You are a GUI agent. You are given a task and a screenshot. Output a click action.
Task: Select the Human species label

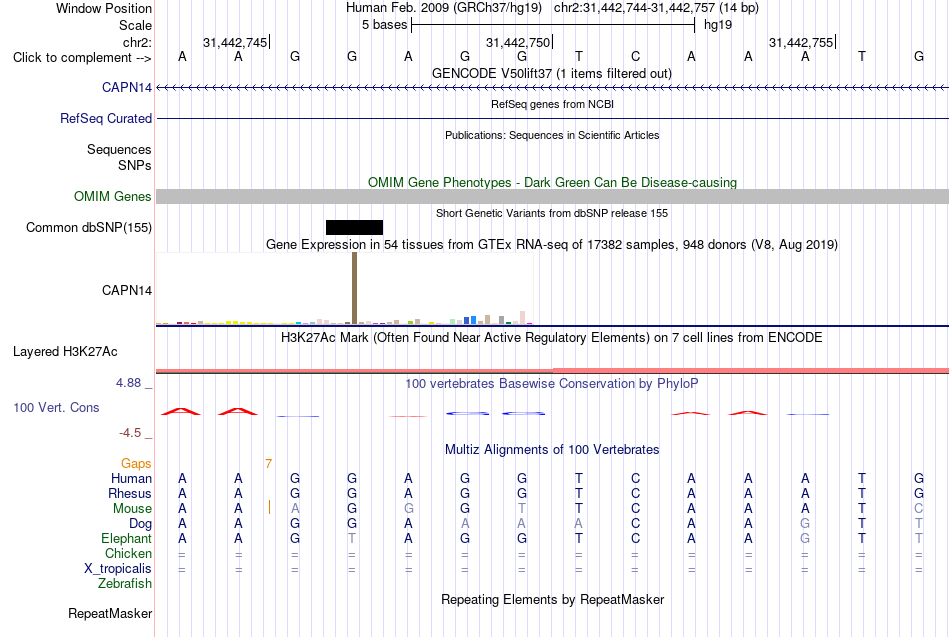[x=131, y=479]
